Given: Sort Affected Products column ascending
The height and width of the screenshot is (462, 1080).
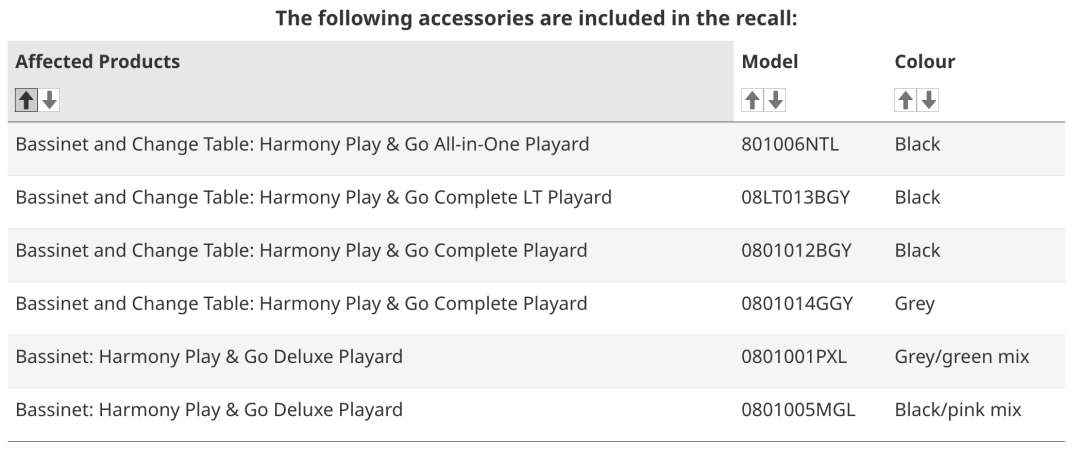Looking at the screenshot, I should point(26,101).
